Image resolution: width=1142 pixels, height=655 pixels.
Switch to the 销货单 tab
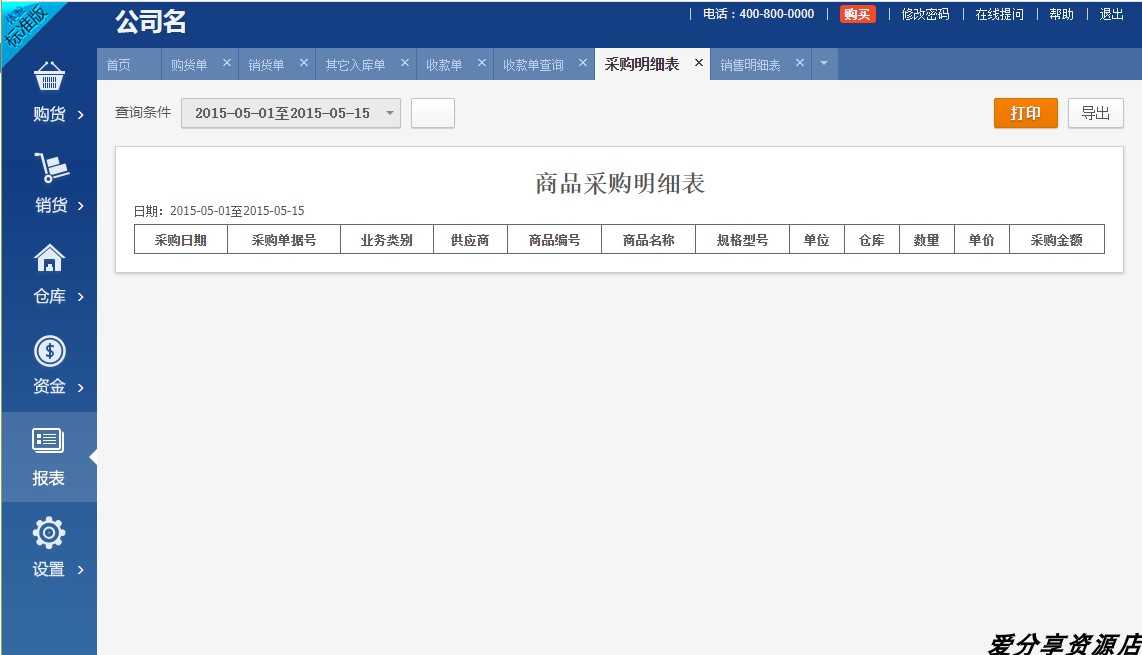coord(267,65)
